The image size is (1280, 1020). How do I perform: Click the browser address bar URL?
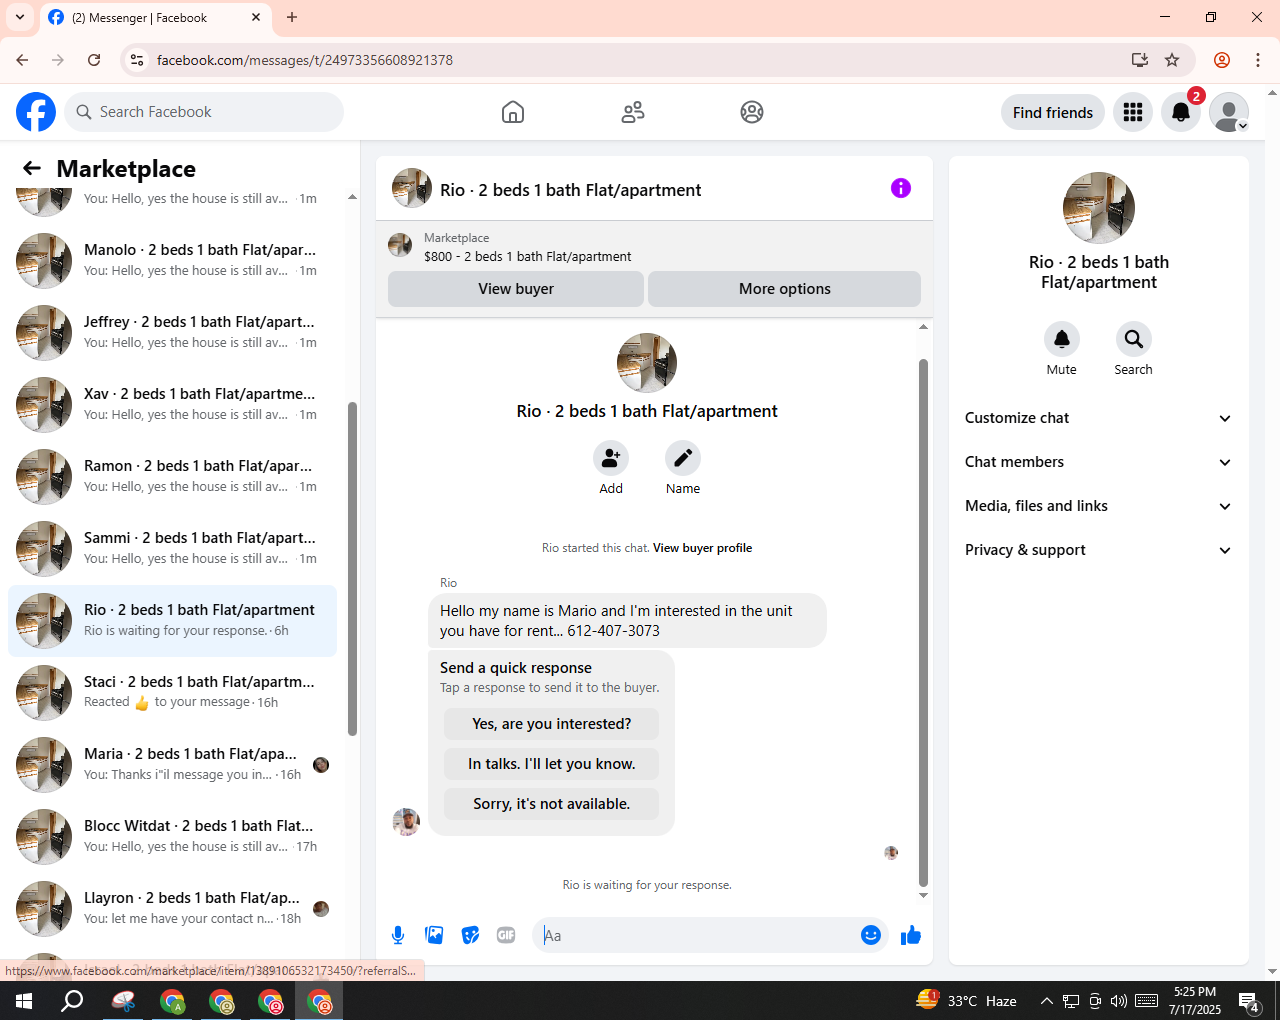click(x=305, y=60)
